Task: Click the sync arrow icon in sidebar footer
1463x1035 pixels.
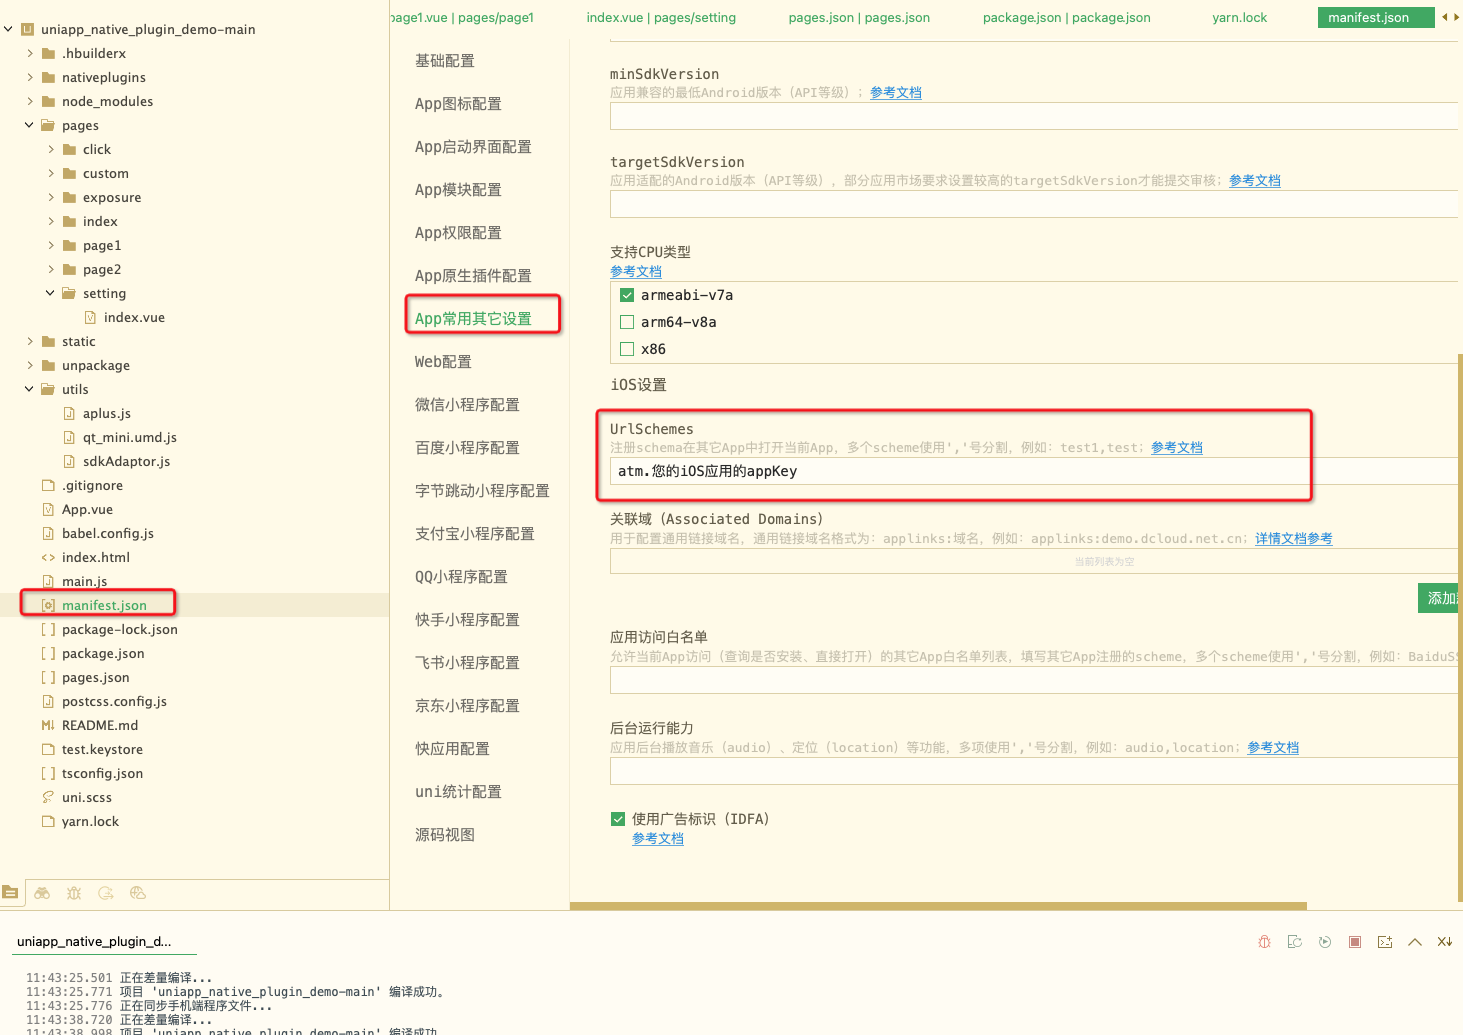Action: coord(106,893)
